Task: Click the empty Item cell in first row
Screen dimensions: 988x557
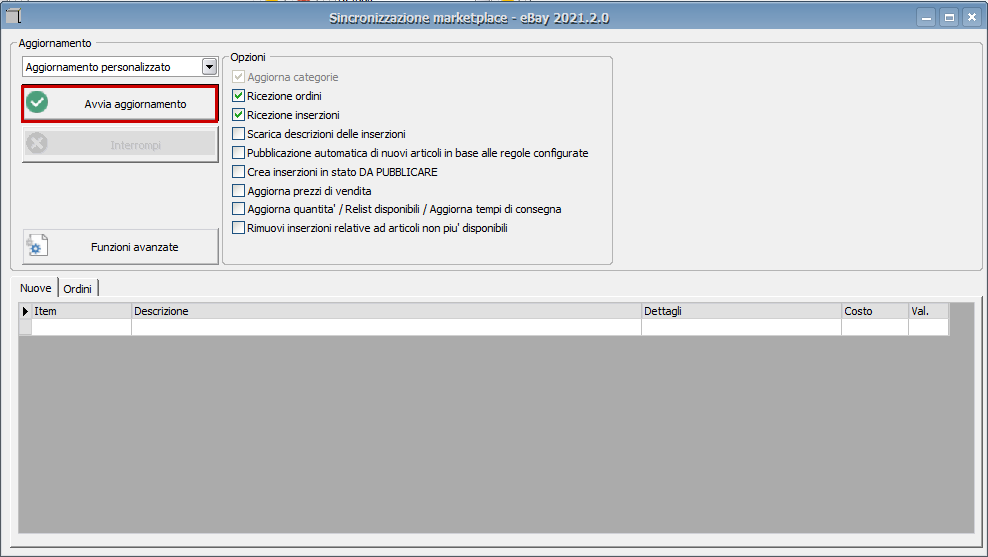Action: (x=81, y=327)
